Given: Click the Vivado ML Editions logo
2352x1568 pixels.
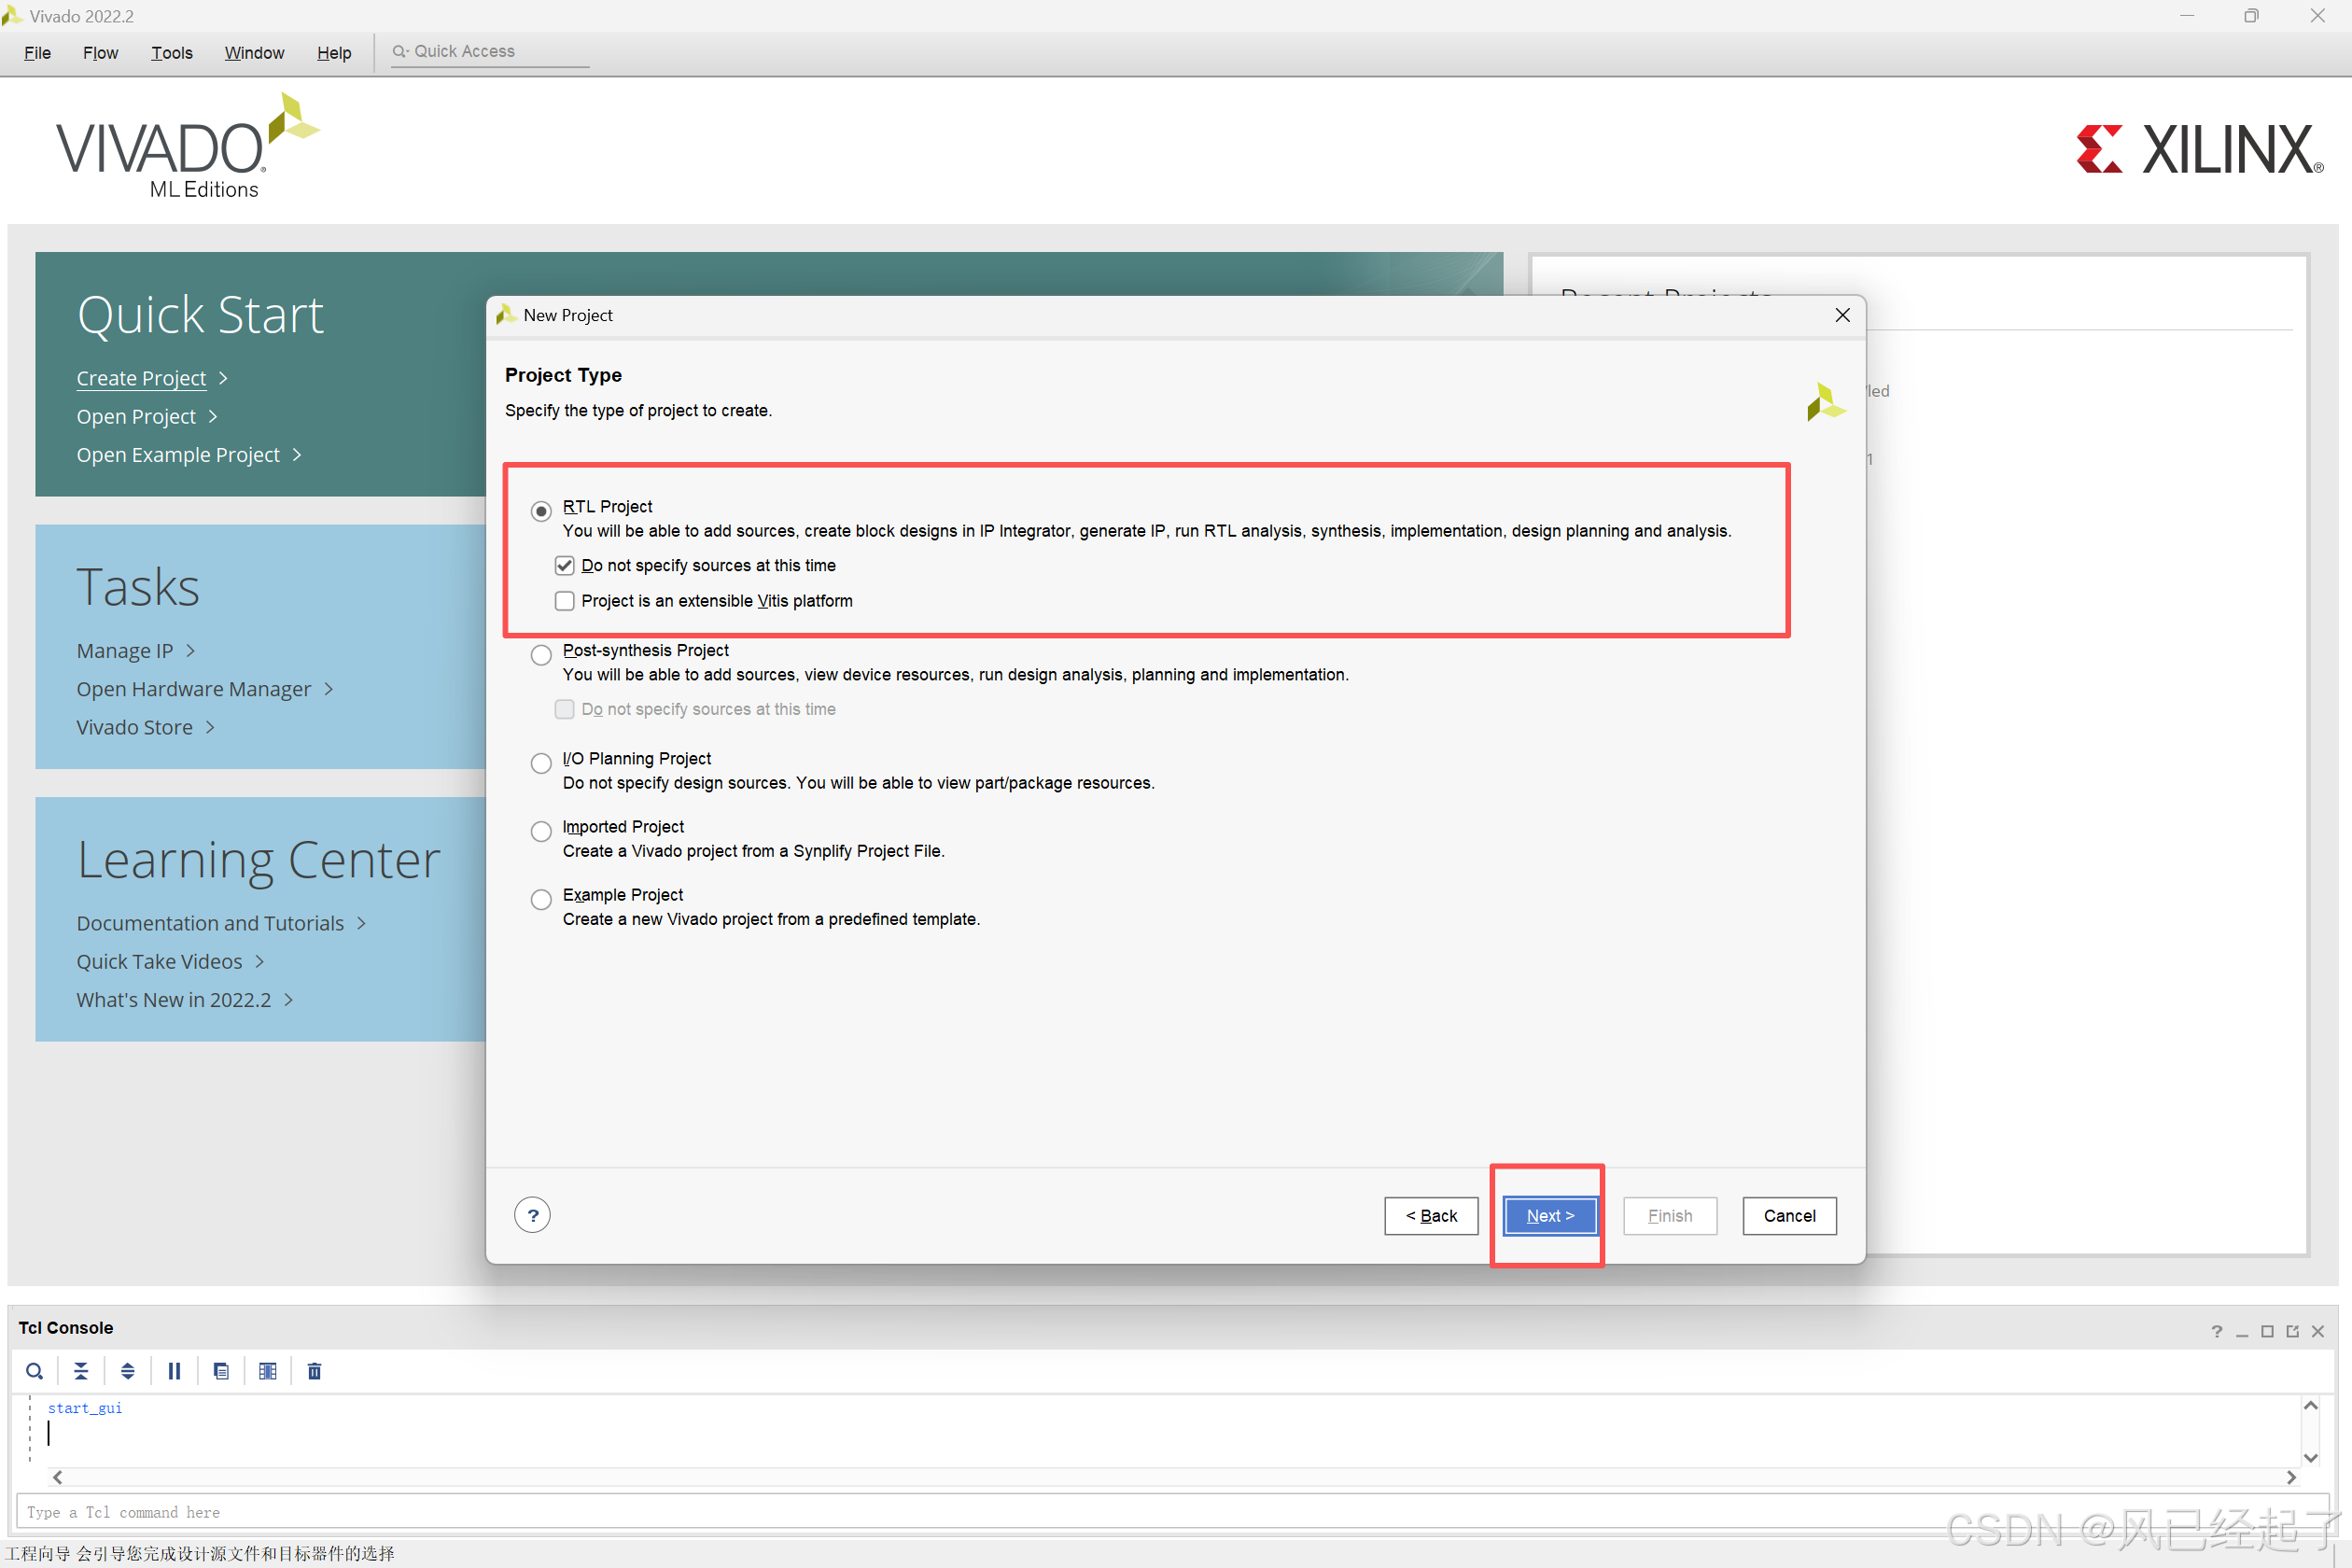Looking at the screenshot, I should 187,146.
